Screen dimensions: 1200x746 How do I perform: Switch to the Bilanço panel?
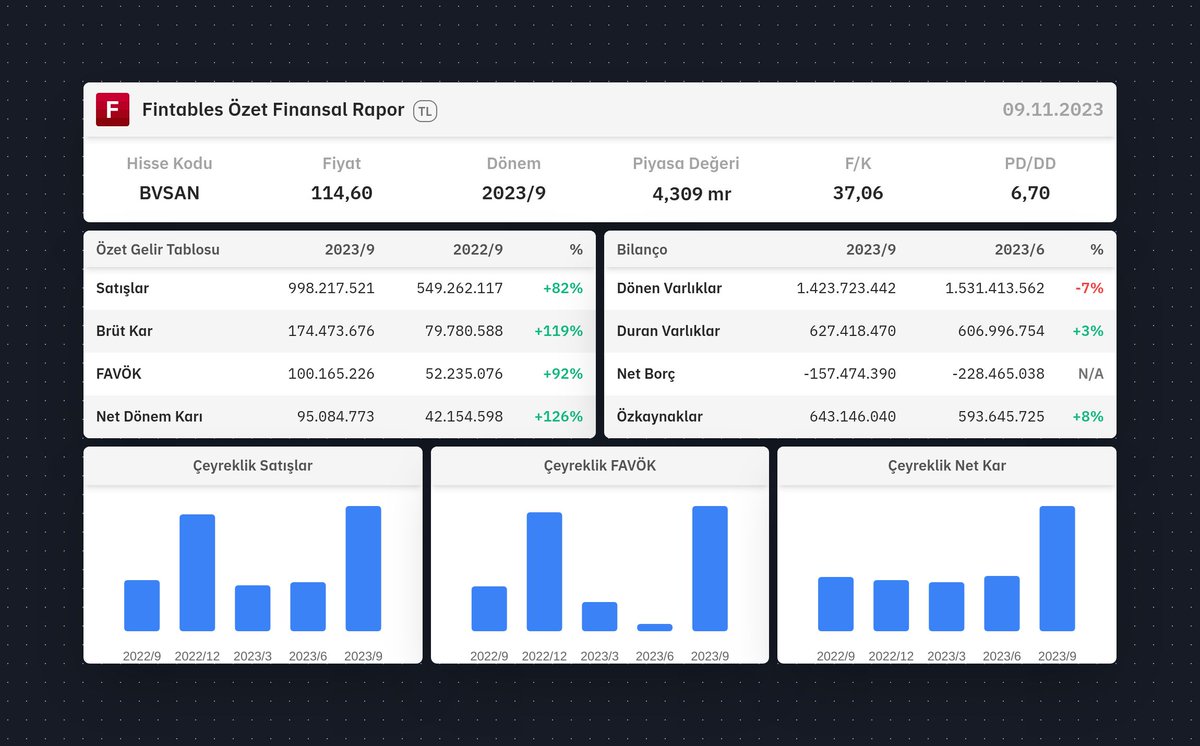[x=641, y=249]
